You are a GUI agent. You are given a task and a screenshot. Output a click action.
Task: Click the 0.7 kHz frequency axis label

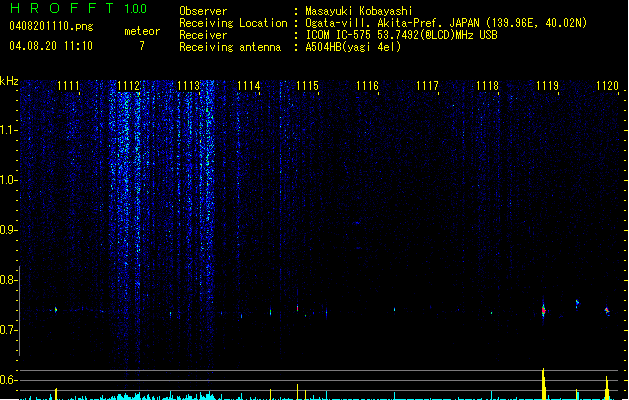click(x=8, y=330)
